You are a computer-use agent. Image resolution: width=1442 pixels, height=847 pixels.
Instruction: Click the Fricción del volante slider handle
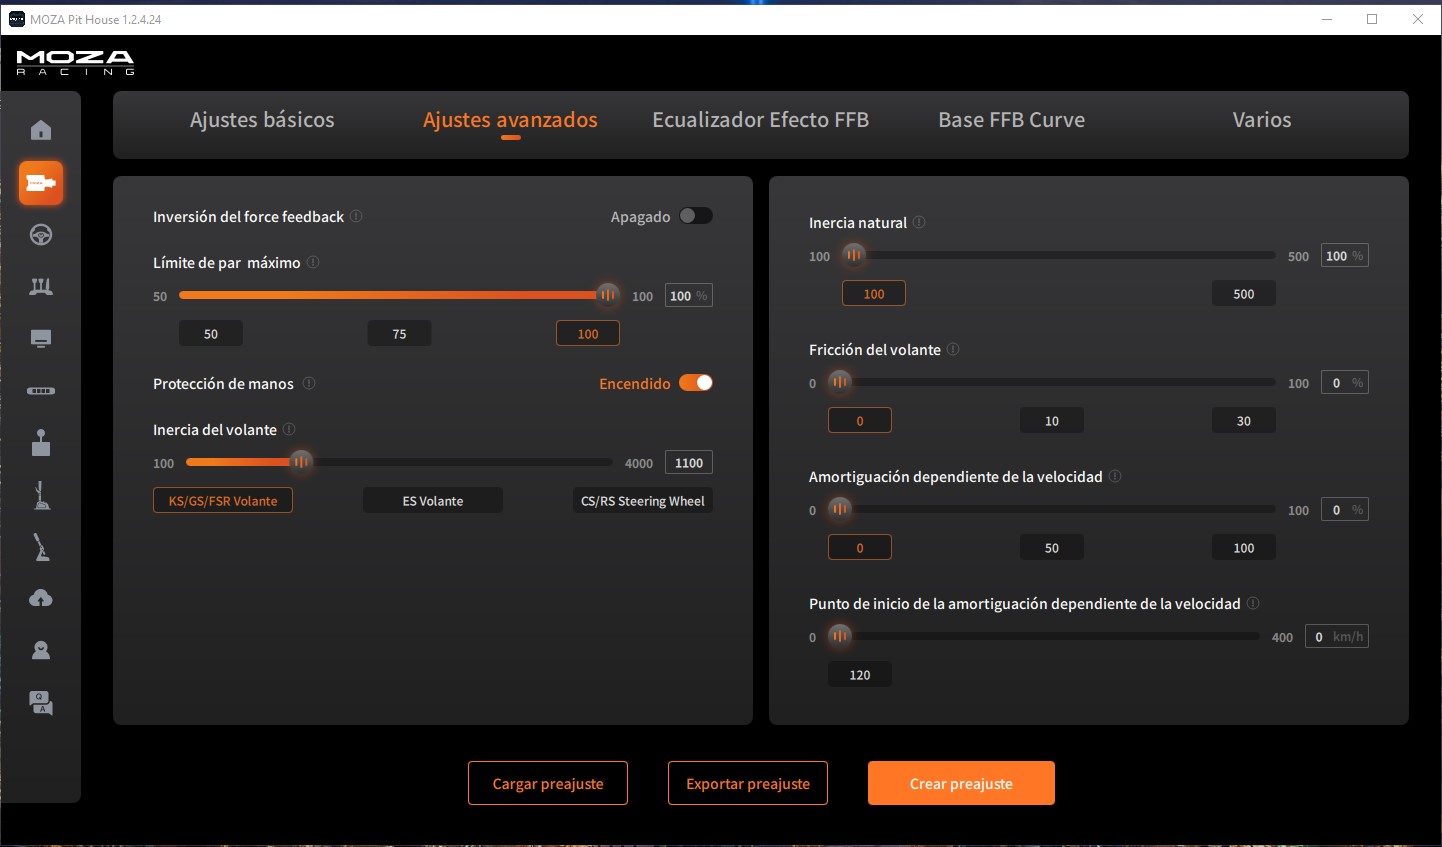click(x=840, y=382)
